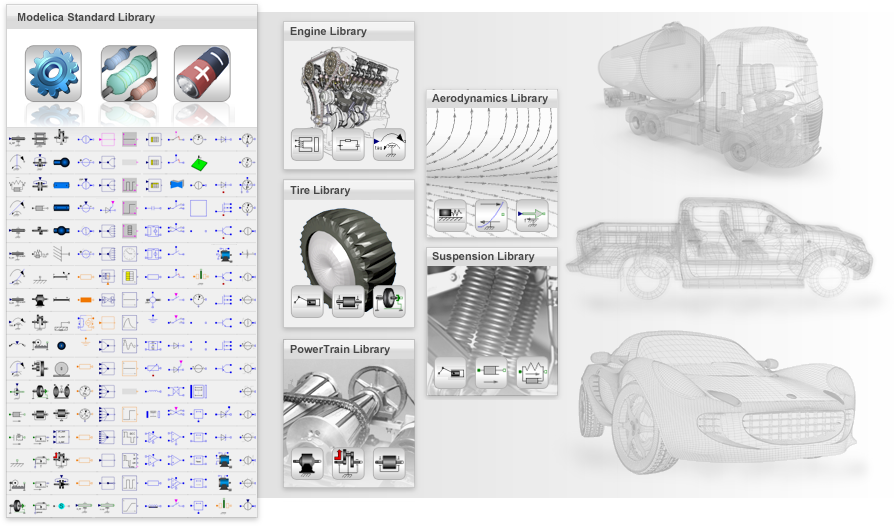The image size is (894, 526).
Task: Click the resistors electrical icon
Action: pyautogui.click(x=129, y=74)
